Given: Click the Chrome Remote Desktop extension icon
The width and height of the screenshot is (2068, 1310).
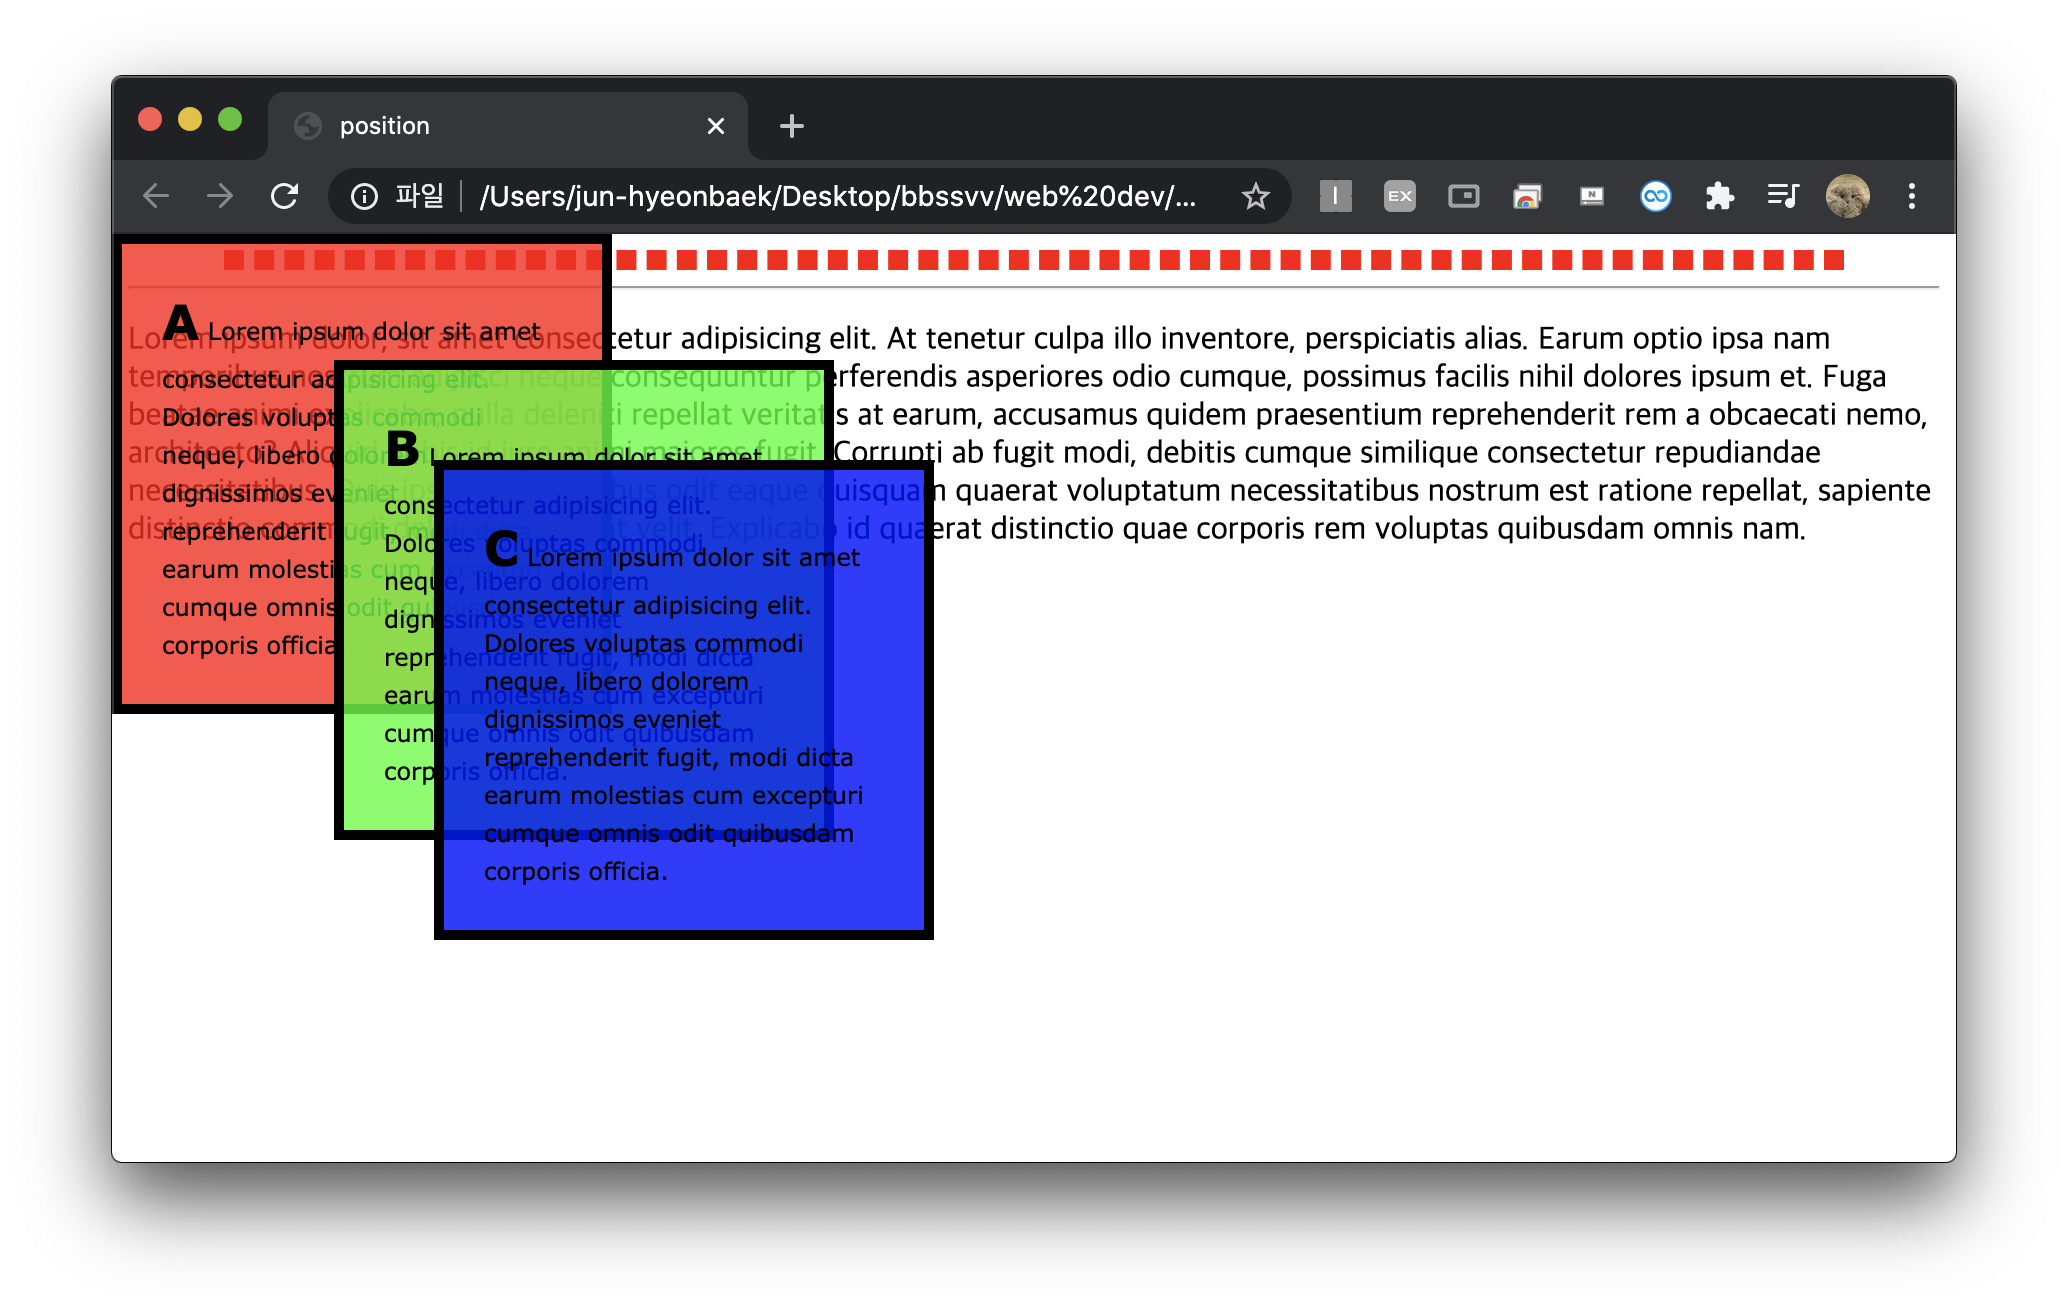Looking at the screenshot, I should click(1527, 196).
